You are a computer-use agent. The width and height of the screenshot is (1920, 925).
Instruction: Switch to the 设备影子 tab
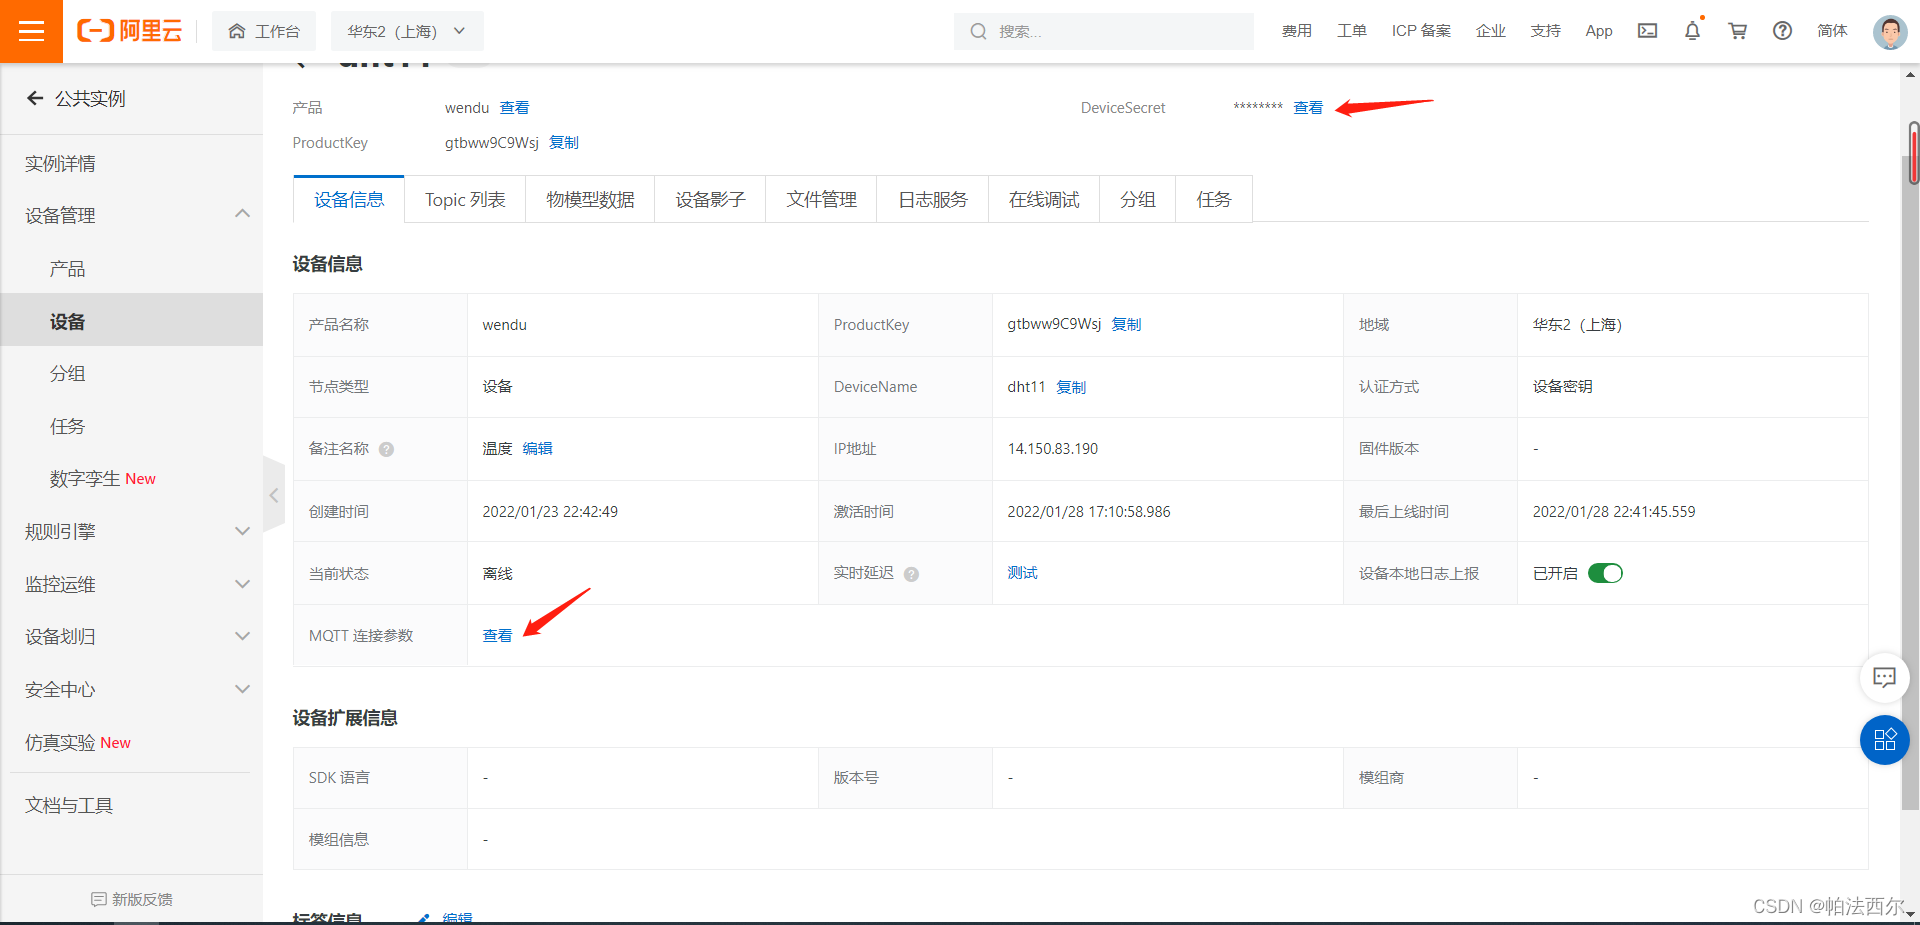[x=710, y=199]
